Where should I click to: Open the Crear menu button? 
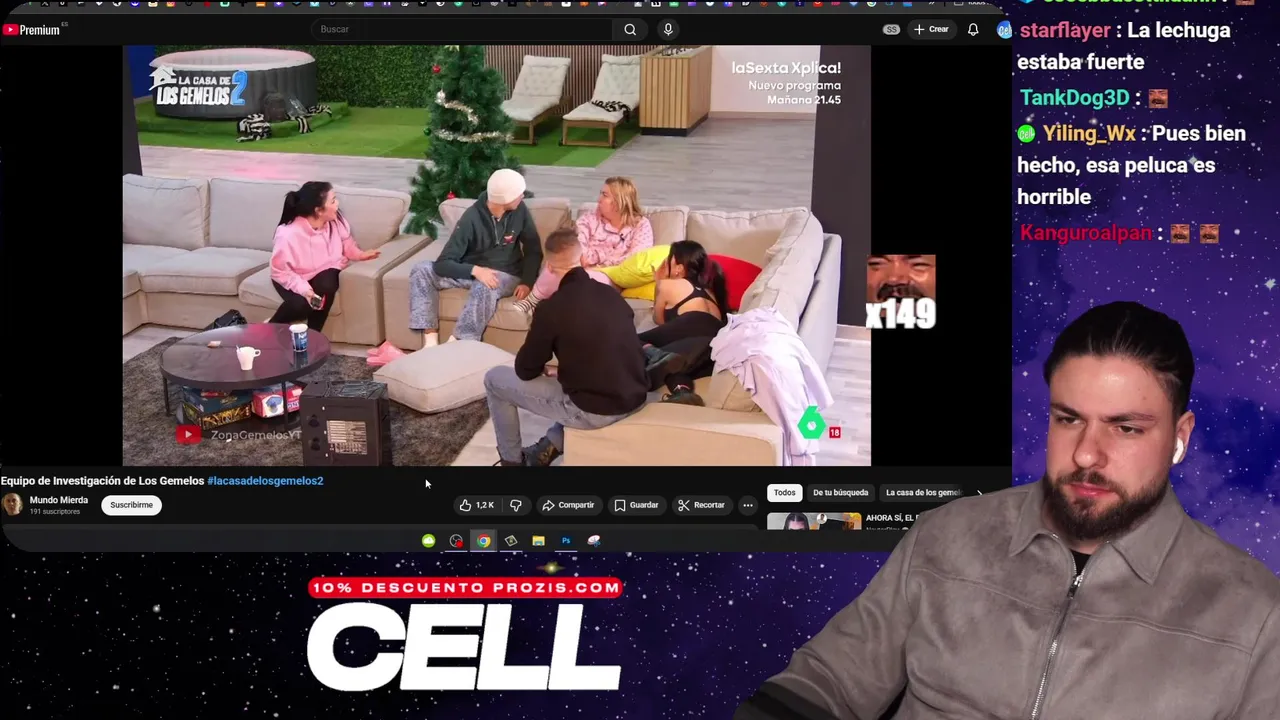[x=931, y=29]
